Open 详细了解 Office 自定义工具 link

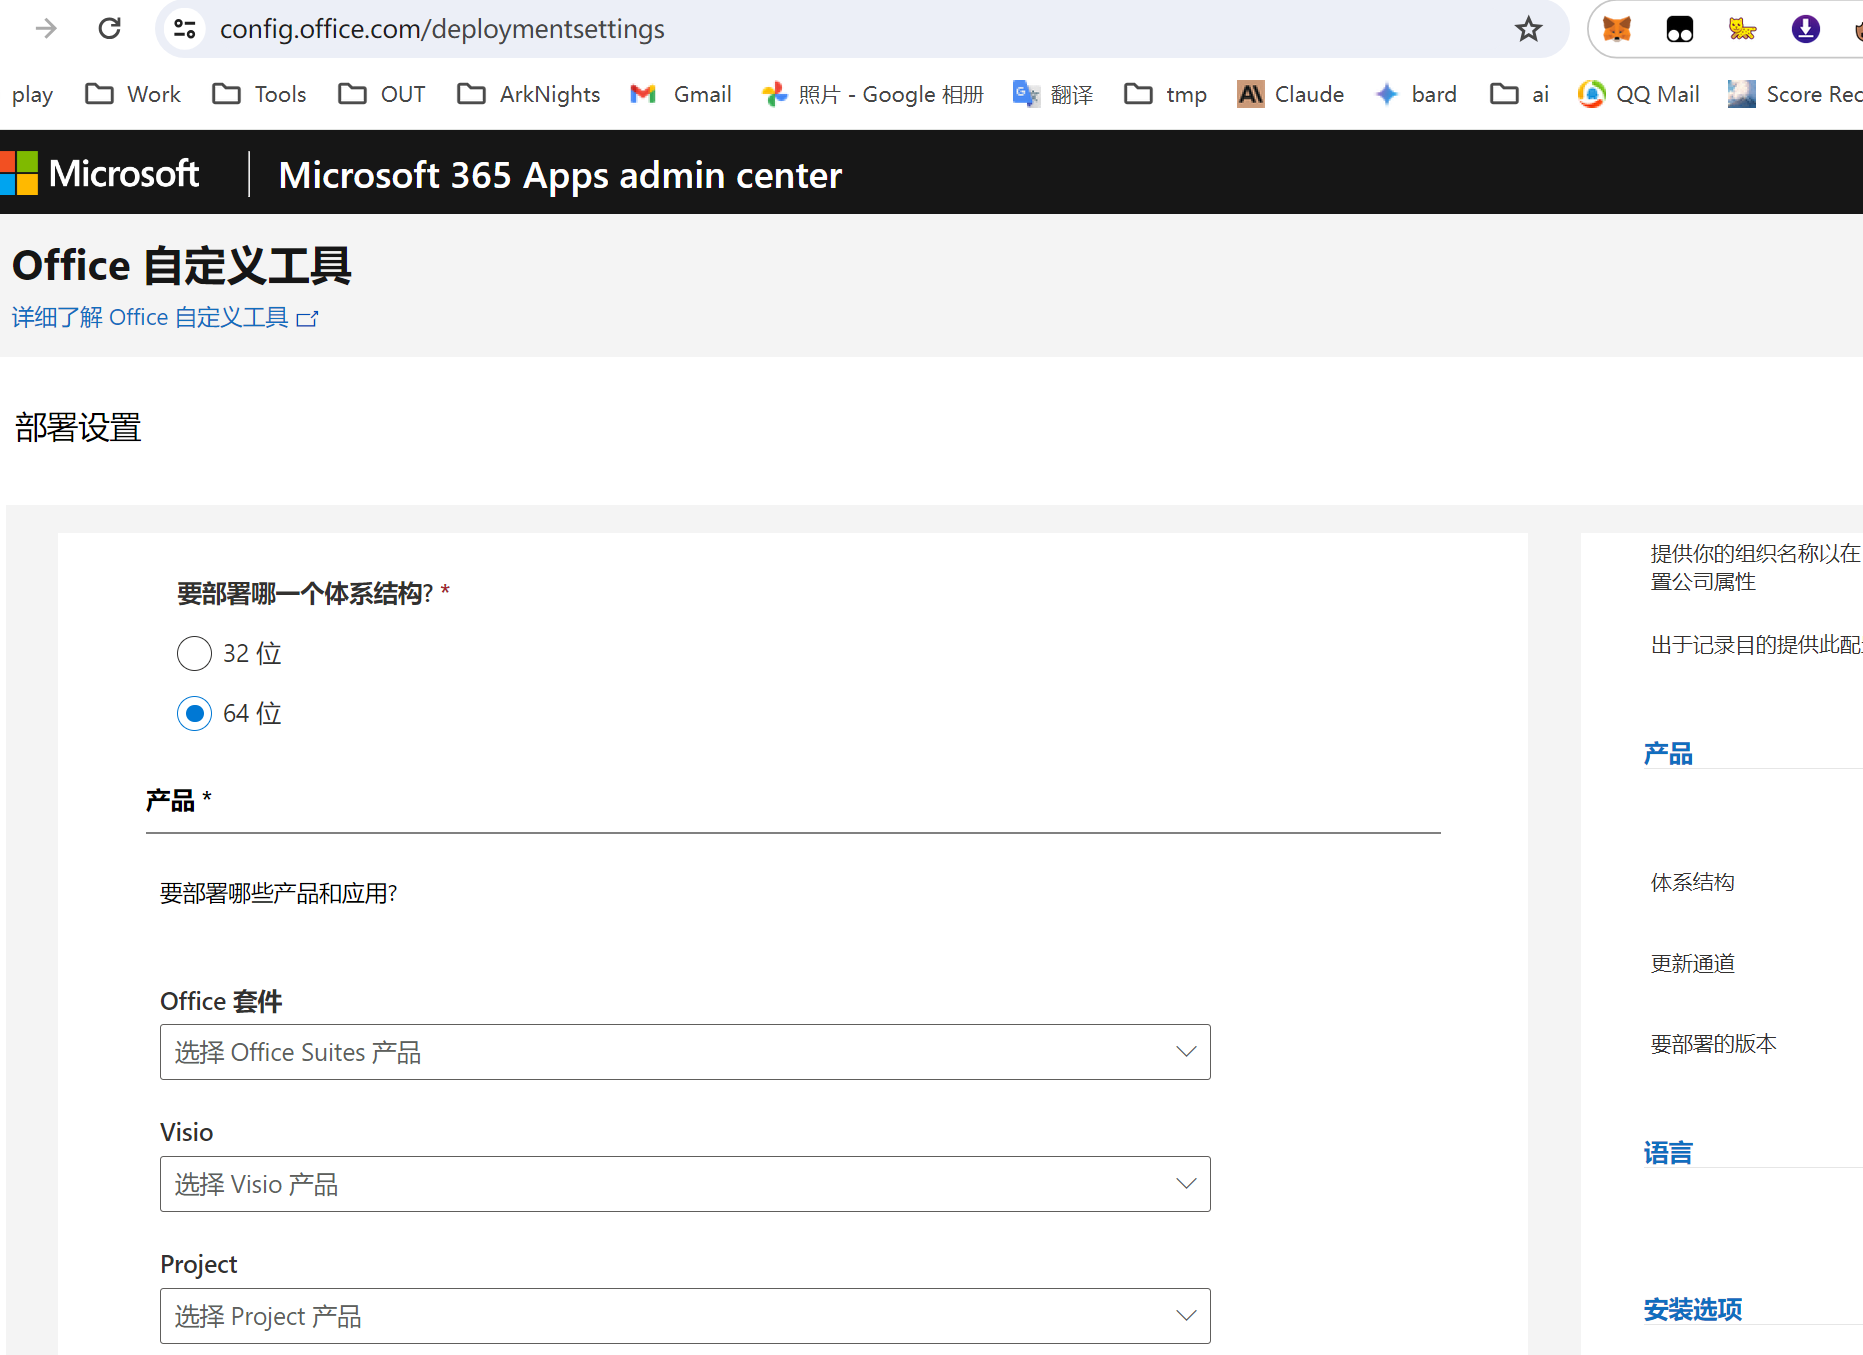[x=165, y=318]
